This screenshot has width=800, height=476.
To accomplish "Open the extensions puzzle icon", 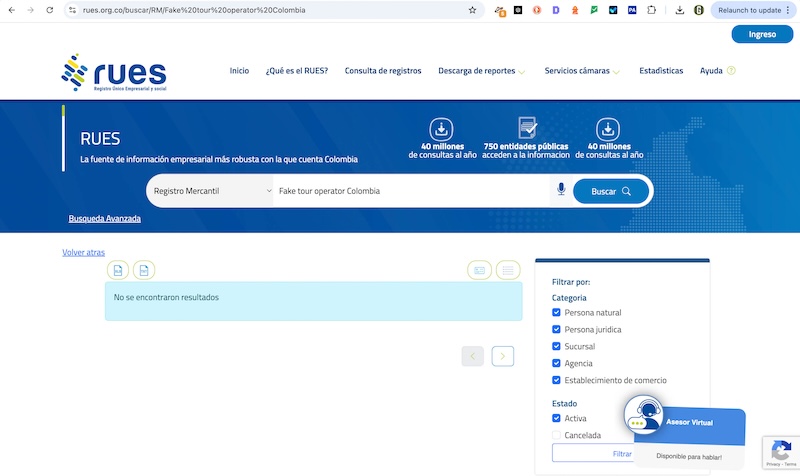I will [x=652, y=10].
